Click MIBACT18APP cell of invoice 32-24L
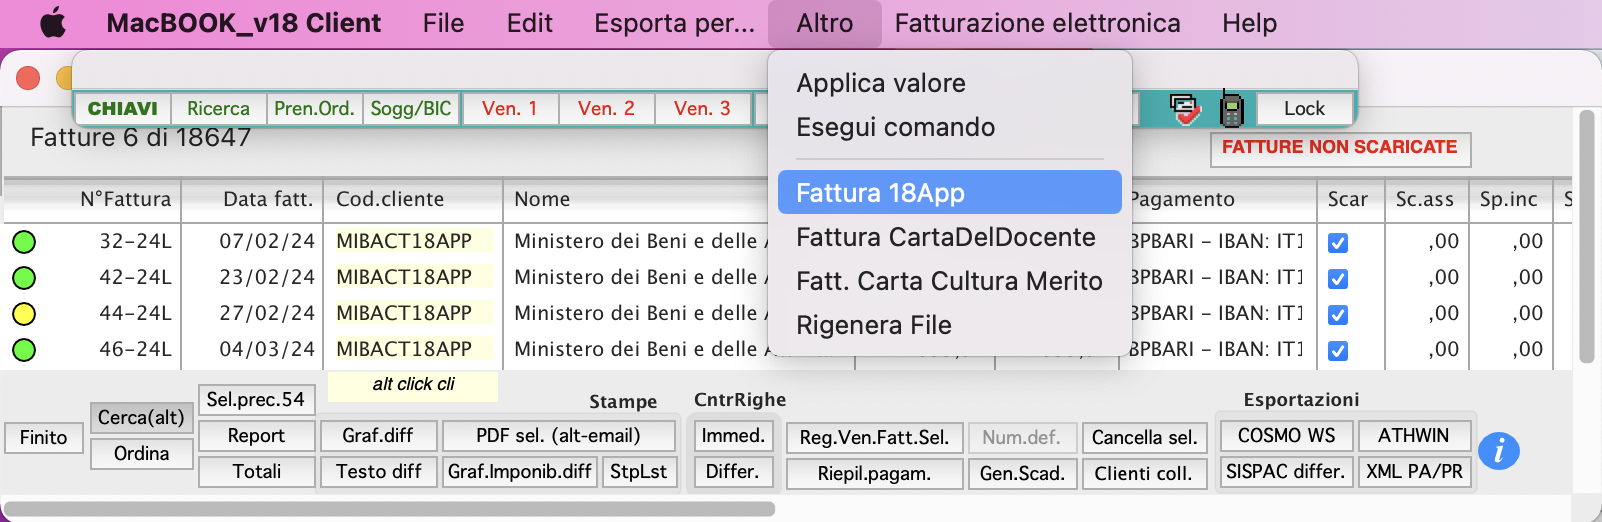This screenshot has width=1602, height=522. tap(414, 241)
